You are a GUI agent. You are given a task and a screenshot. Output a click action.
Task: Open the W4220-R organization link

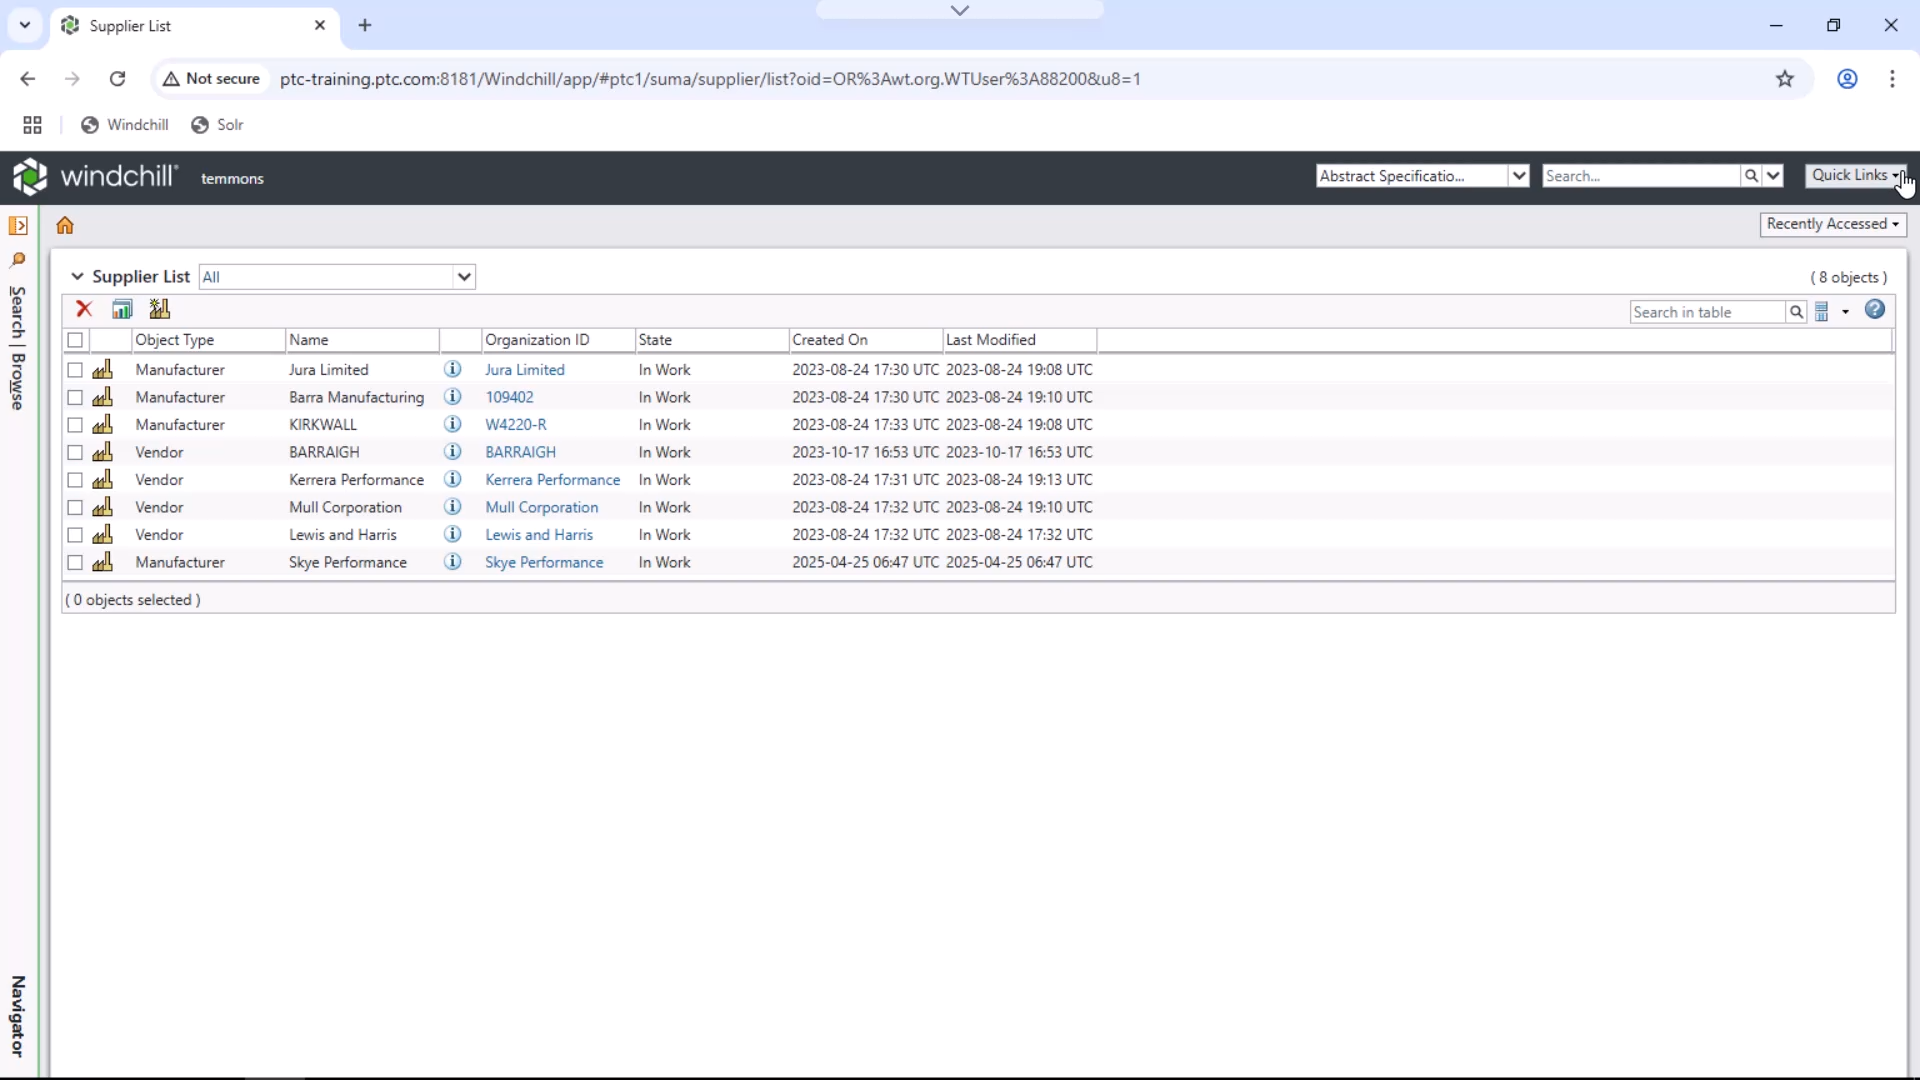click(516, 425)
